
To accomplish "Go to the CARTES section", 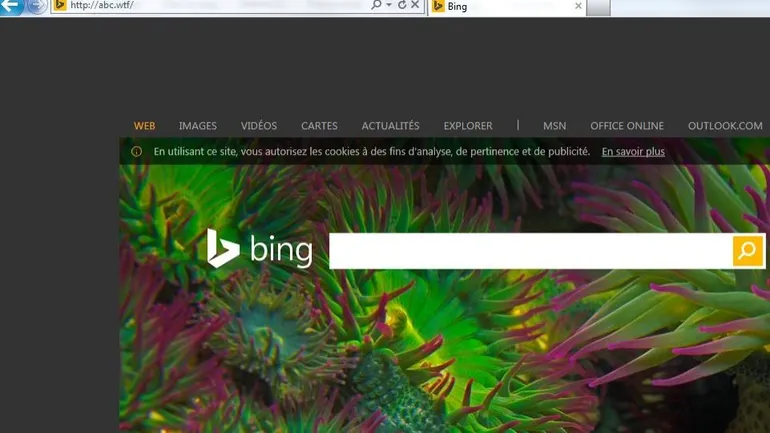I will 319,126.
